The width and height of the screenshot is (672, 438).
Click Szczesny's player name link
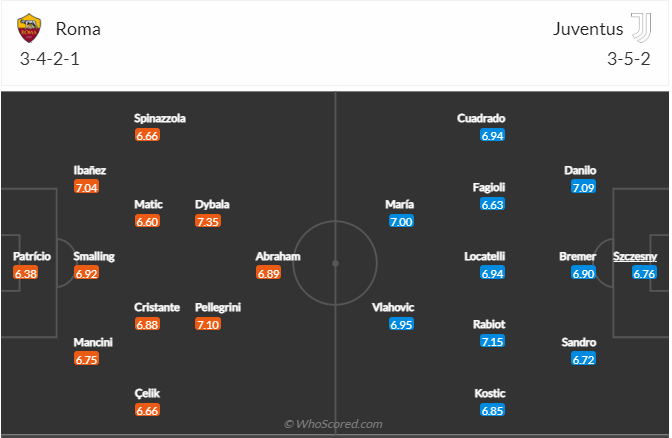(x=632, y=256)
